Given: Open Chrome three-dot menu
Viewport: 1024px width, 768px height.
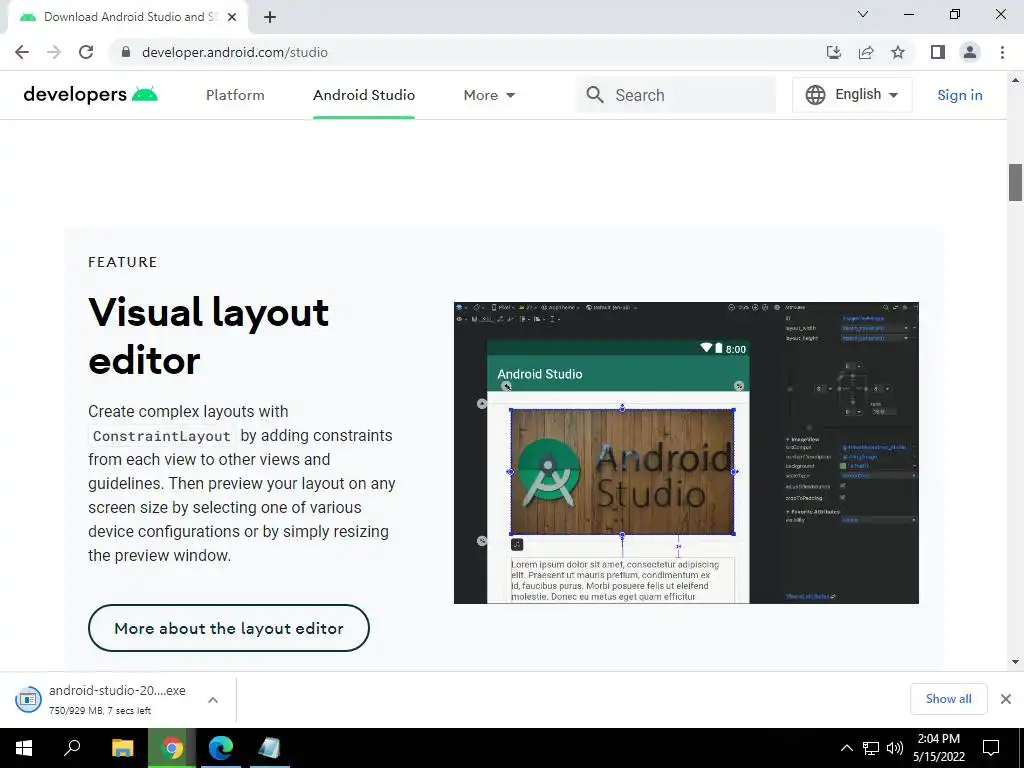Looking at the screenshot, I should pyautogui.click(x=1002, y=52).
